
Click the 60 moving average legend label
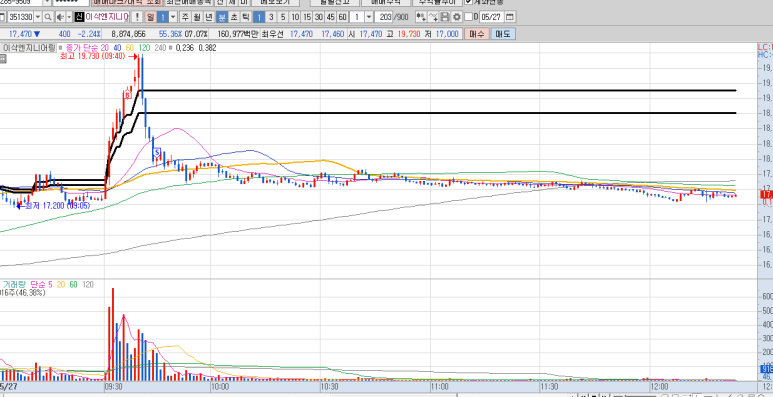tap(129, 48)
